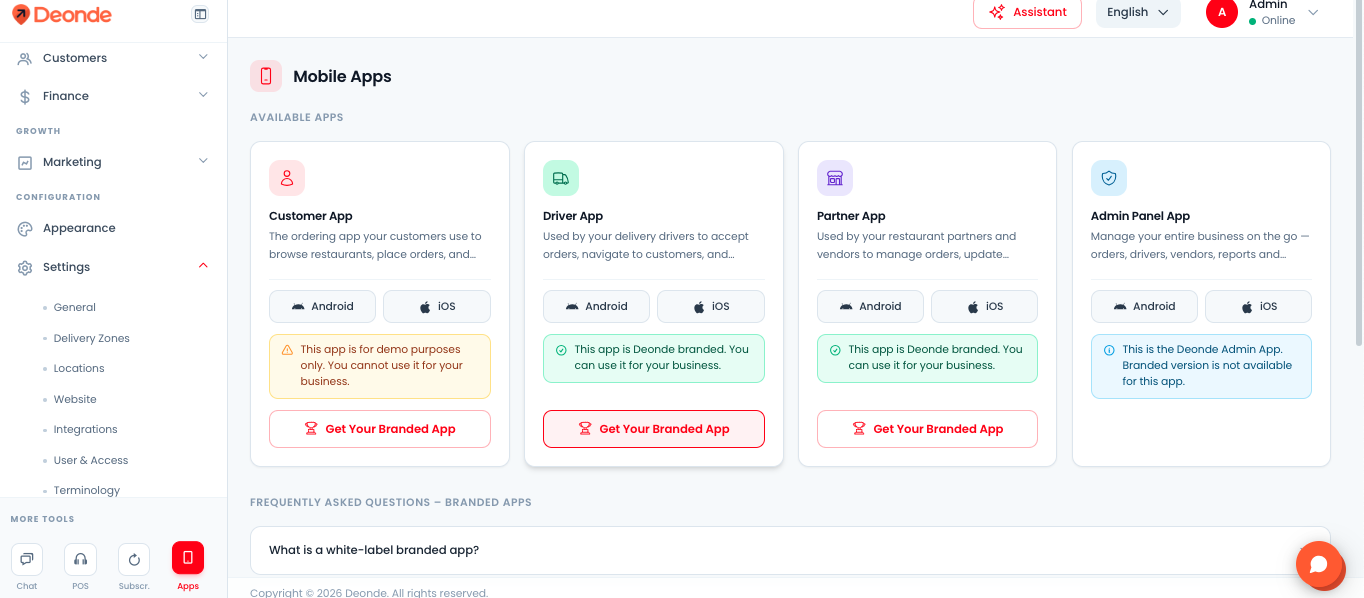Download Driver App for iOS

[x=711, y=306]
